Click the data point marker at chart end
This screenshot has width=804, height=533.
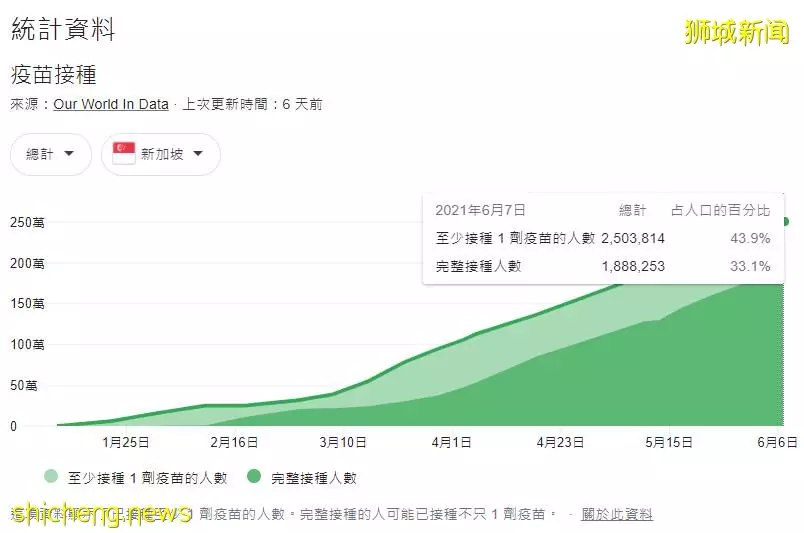pyautogui.click(x=785, y=222)
